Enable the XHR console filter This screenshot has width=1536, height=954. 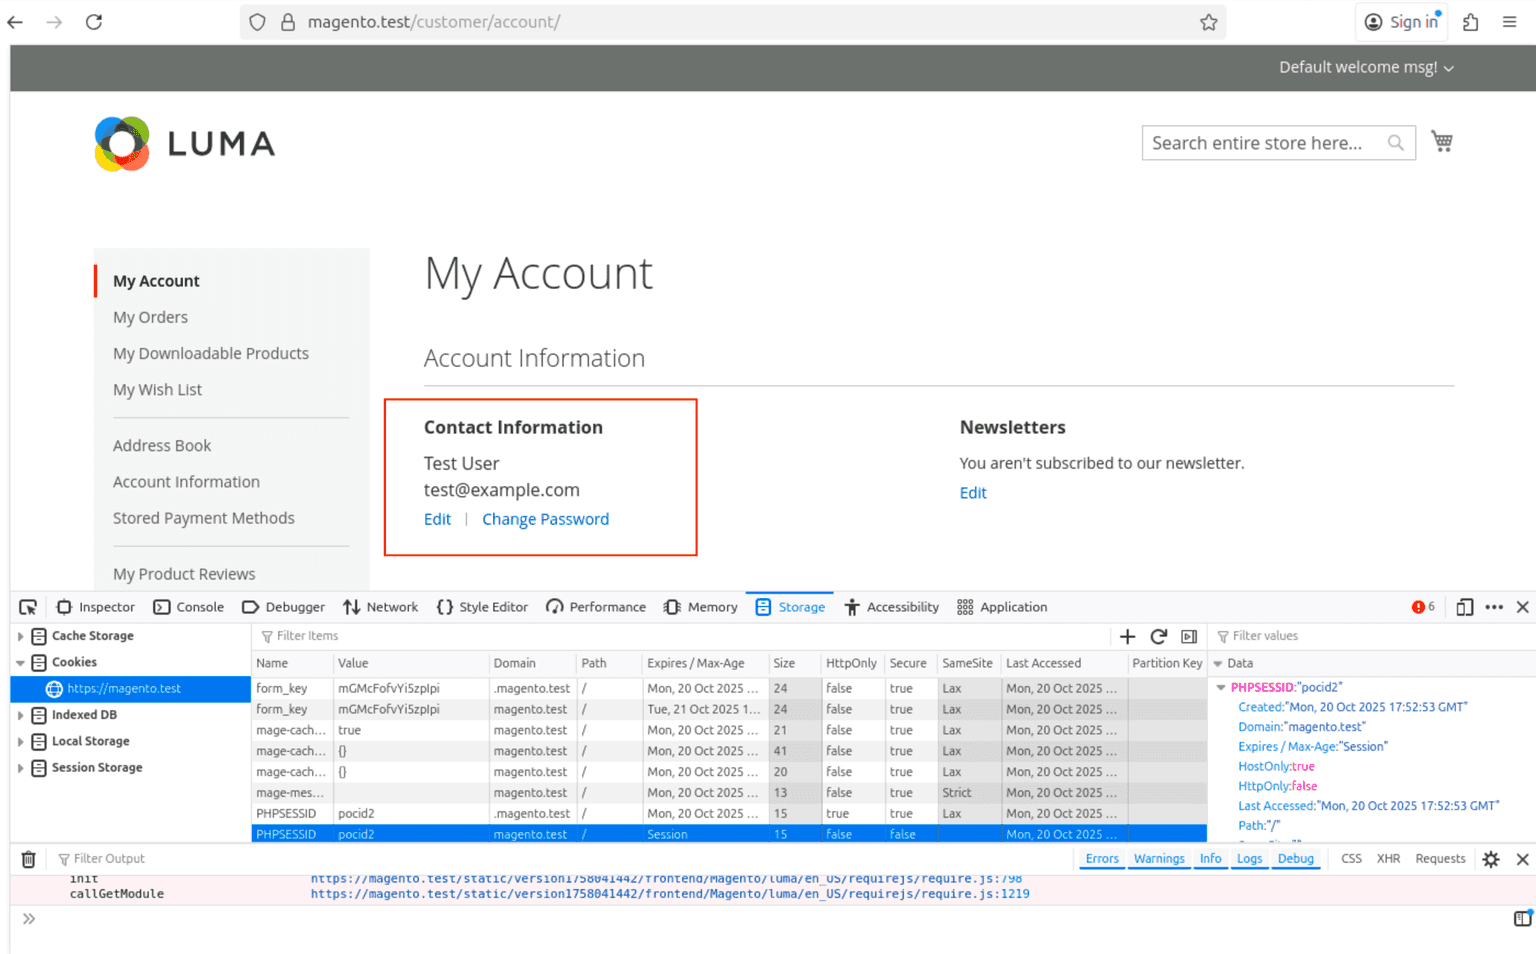click(x=1387, y=859)
